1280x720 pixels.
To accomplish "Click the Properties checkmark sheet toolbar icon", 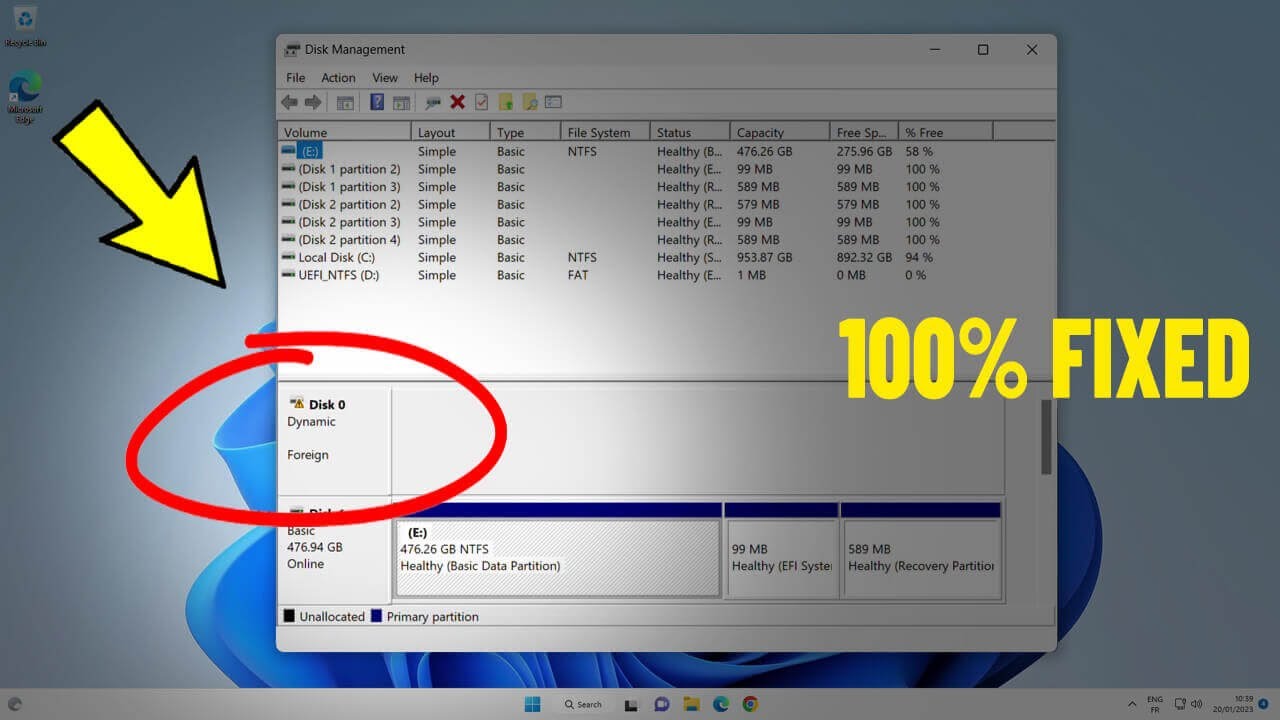I will click(x=481, y=102).
